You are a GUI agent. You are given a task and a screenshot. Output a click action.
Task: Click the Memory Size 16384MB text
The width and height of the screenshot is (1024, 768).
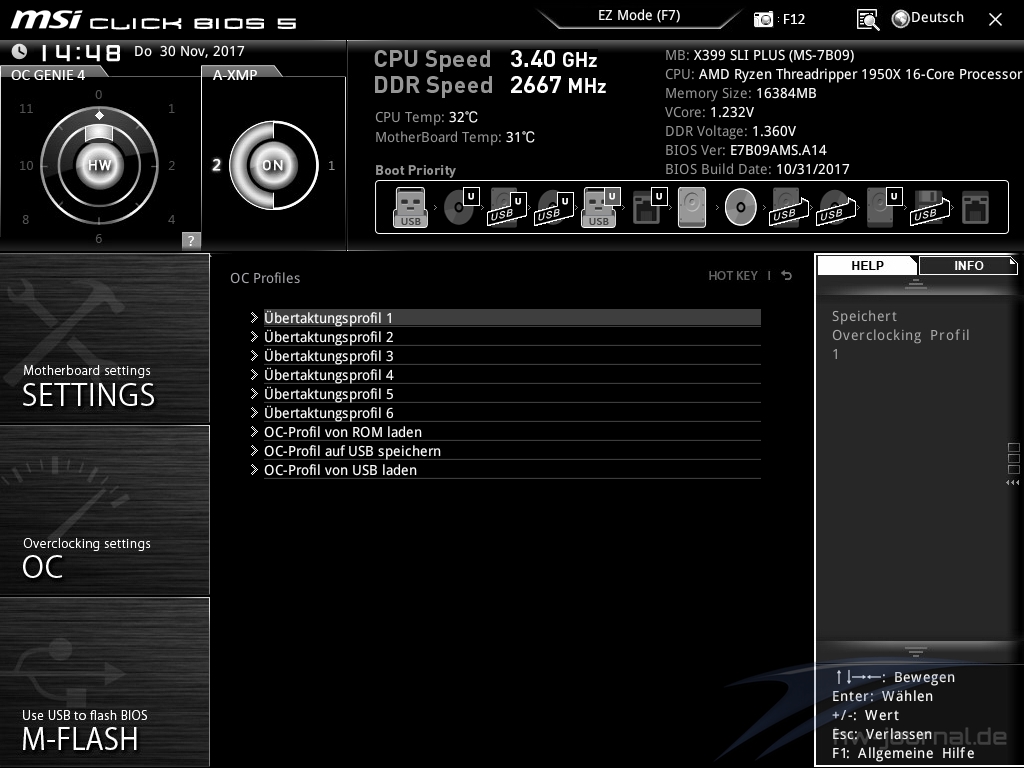[x=741, y=93]
